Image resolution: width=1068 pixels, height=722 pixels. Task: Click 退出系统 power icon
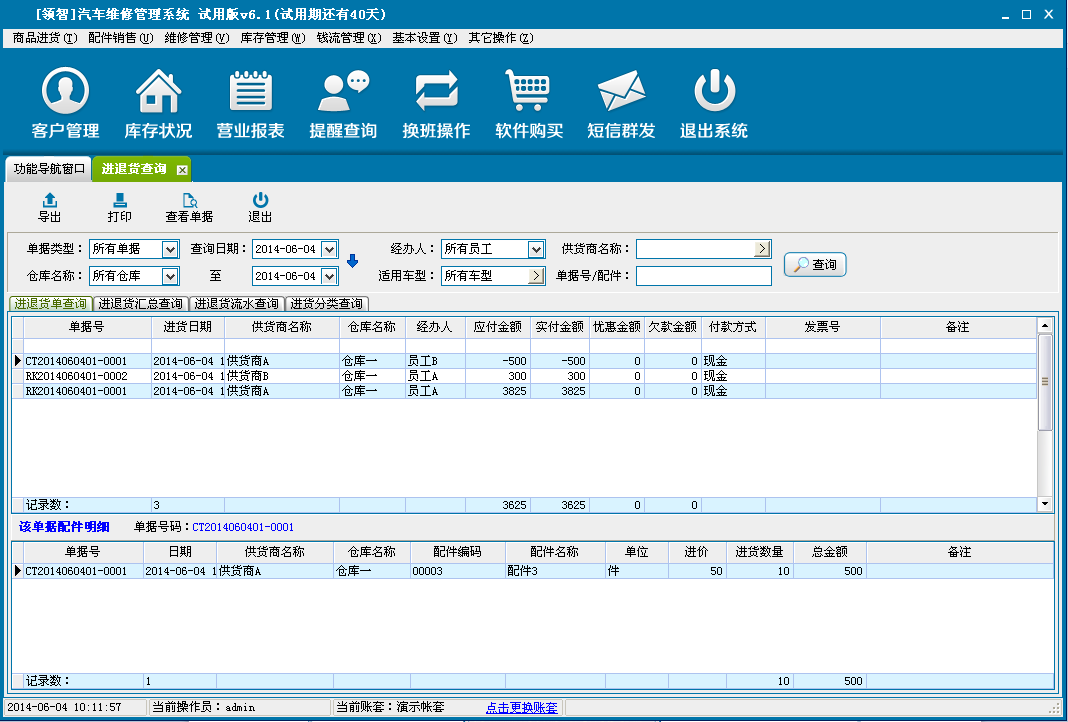(x=714, y=92)
